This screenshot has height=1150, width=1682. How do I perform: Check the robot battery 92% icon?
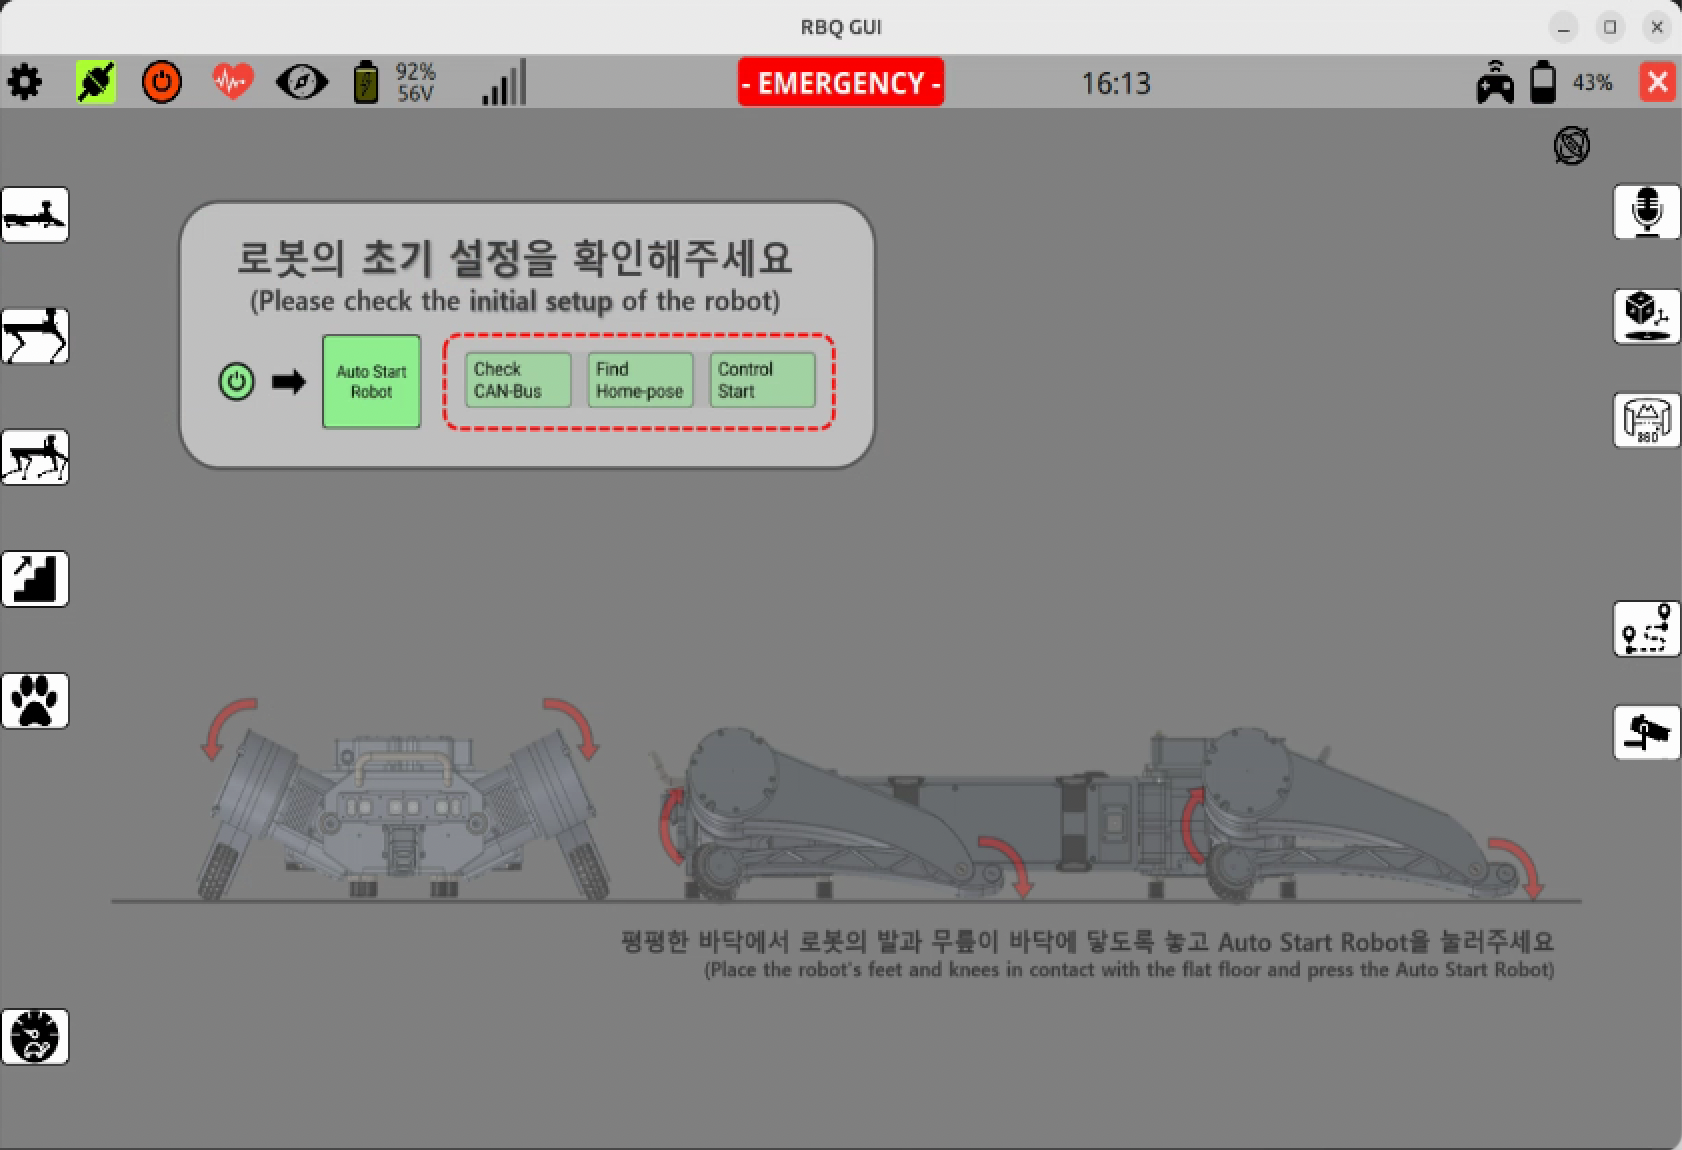point(367,82)
